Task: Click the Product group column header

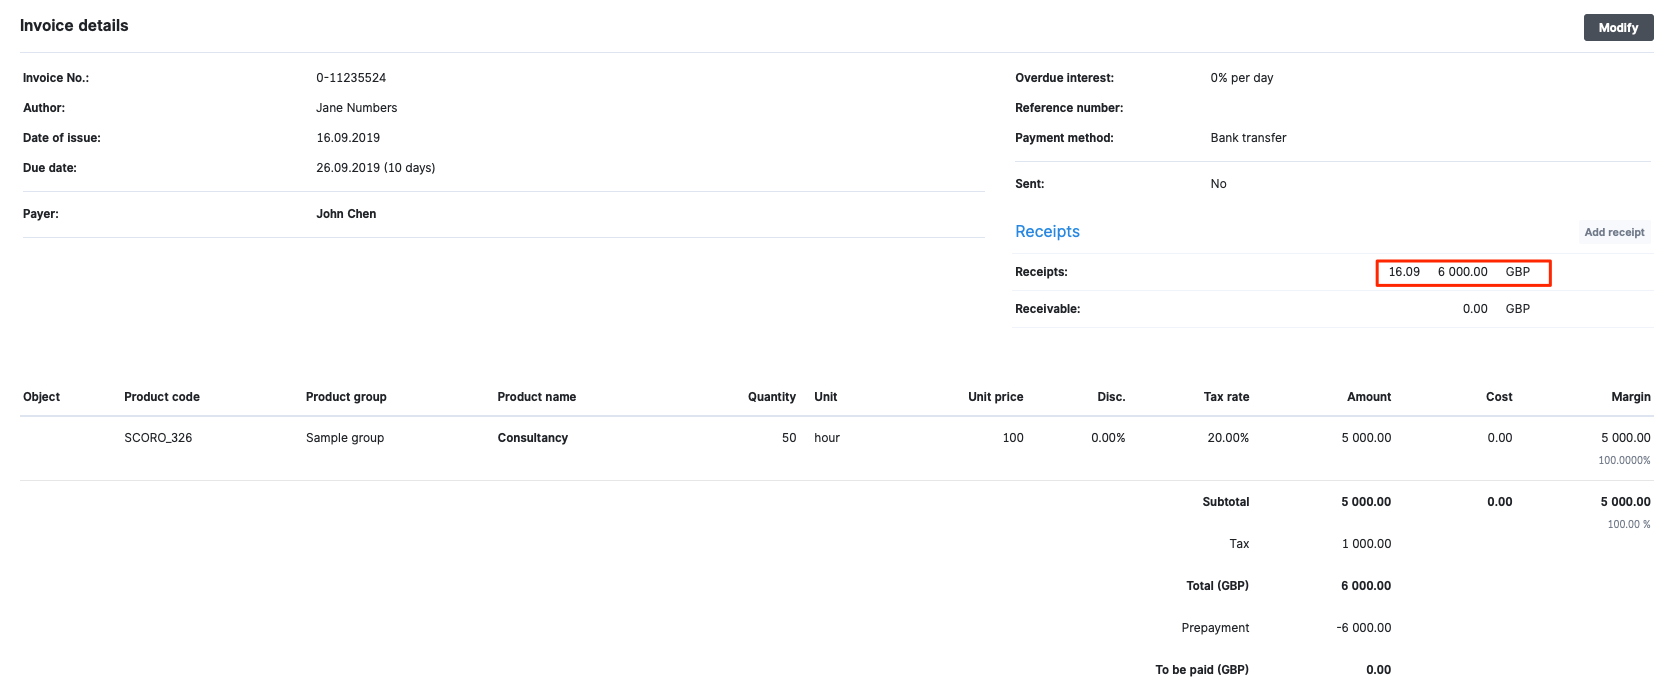Action: tap(346, 397)
